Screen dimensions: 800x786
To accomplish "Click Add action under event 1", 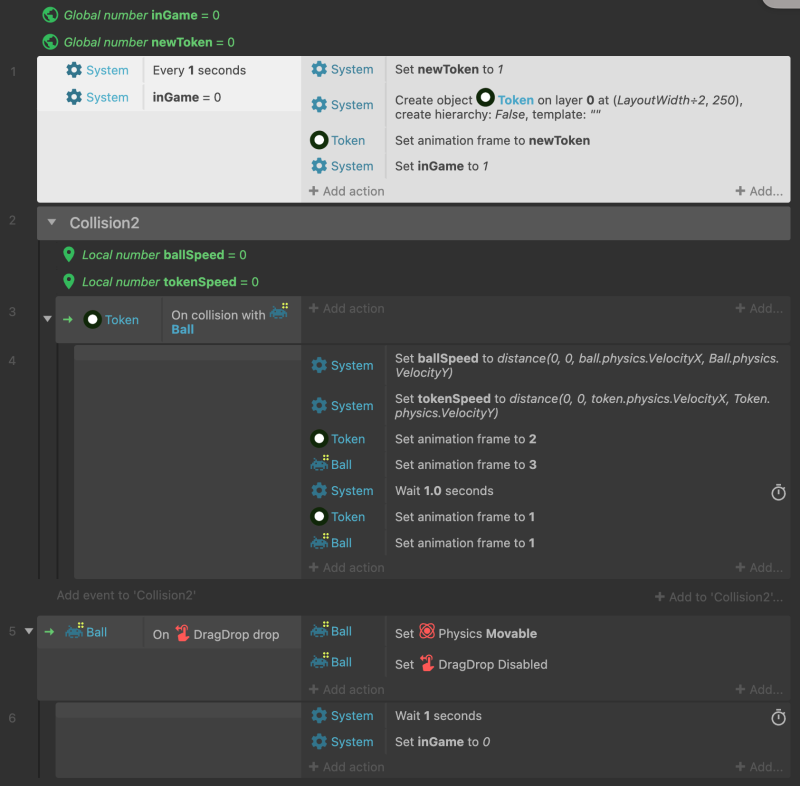I will click(346, 191).
